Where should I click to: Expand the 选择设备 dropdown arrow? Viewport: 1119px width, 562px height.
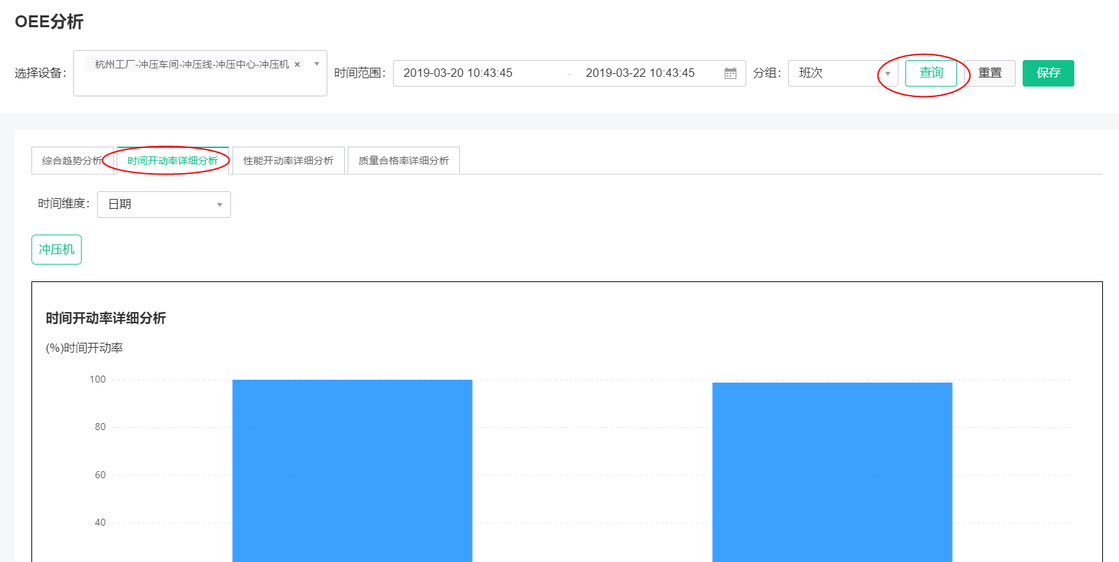(x=317, y=63)
